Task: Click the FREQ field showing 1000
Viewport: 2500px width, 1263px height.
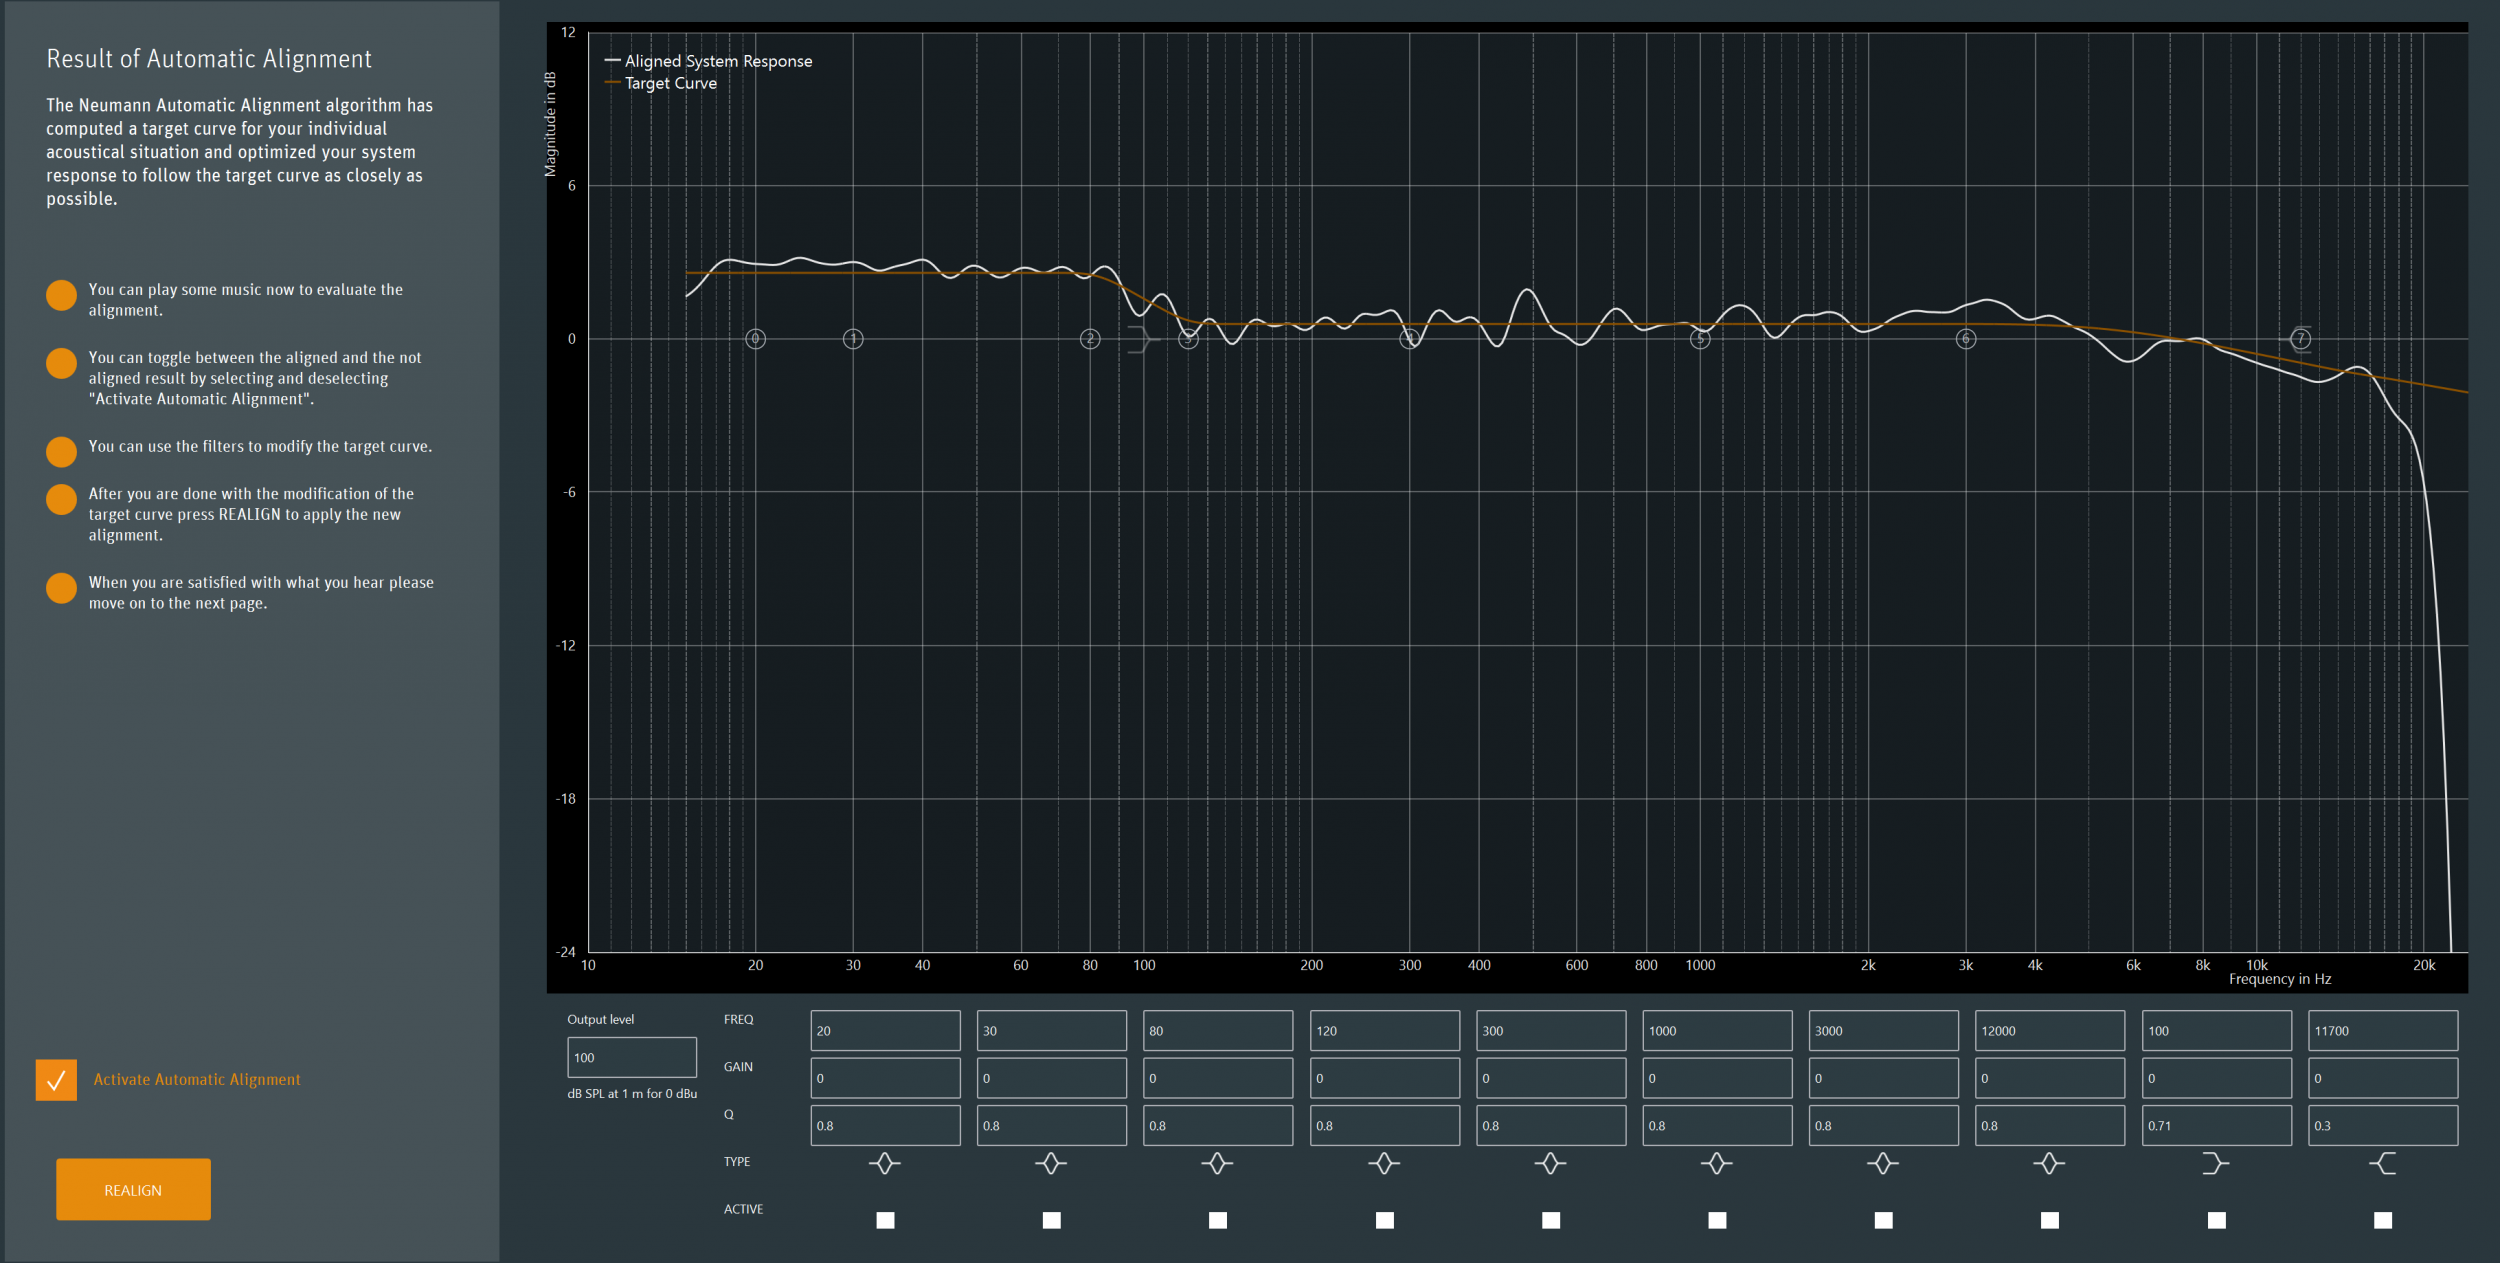Action: coord(1717,1030)
